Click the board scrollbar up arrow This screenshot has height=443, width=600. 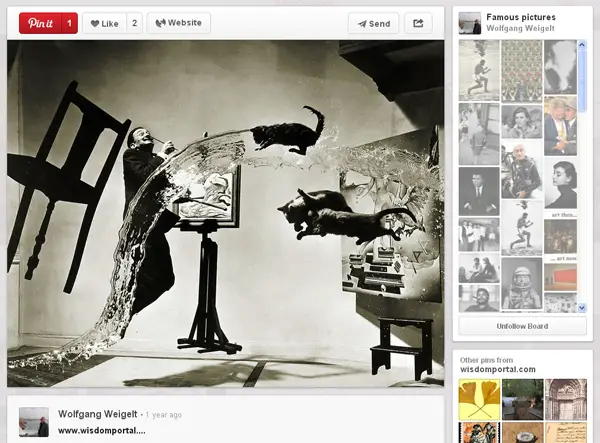click(x=582, y=45)
